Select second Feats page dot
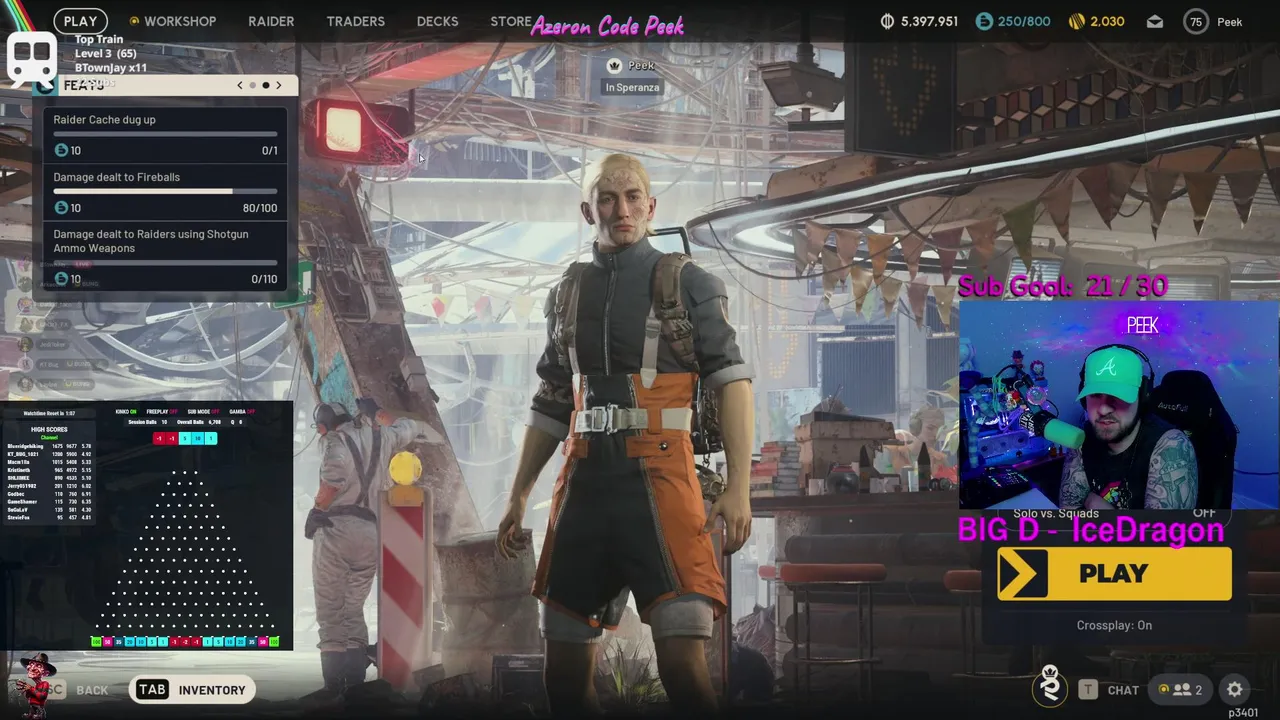This screenshot has width=1280, height=720. (265, 85)
